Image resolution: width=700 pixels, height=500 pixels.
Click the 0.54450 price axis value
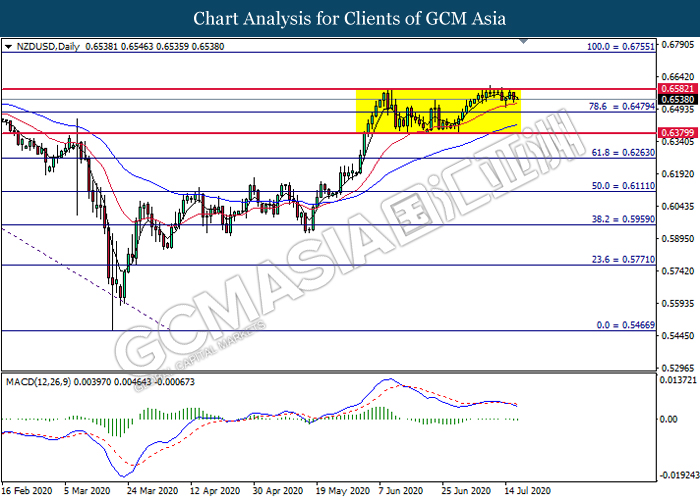click(x=678, y=336)
